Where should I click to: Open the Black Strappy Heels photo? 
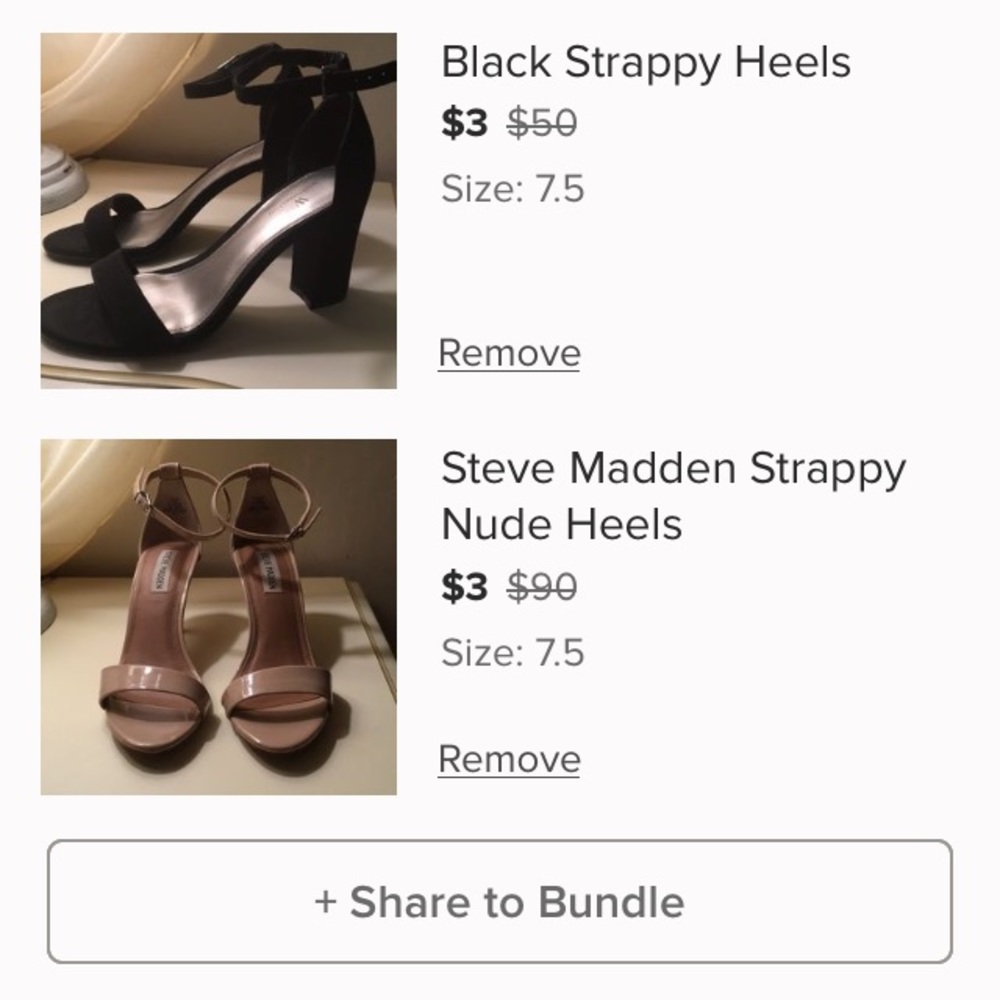point(218,210)
